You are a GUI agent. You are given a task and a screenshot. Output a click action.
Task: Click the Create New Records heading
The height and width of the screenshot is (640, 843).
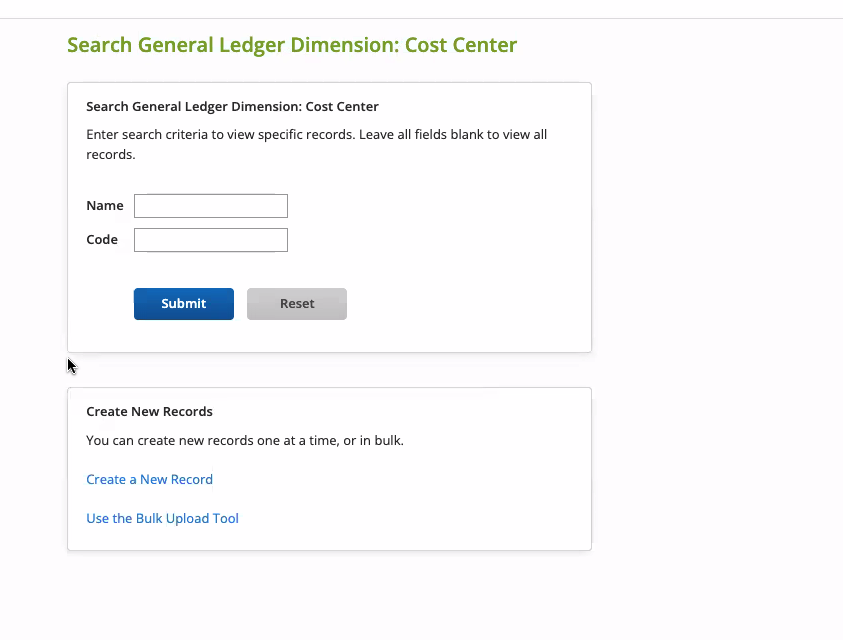tap(149, 411)
